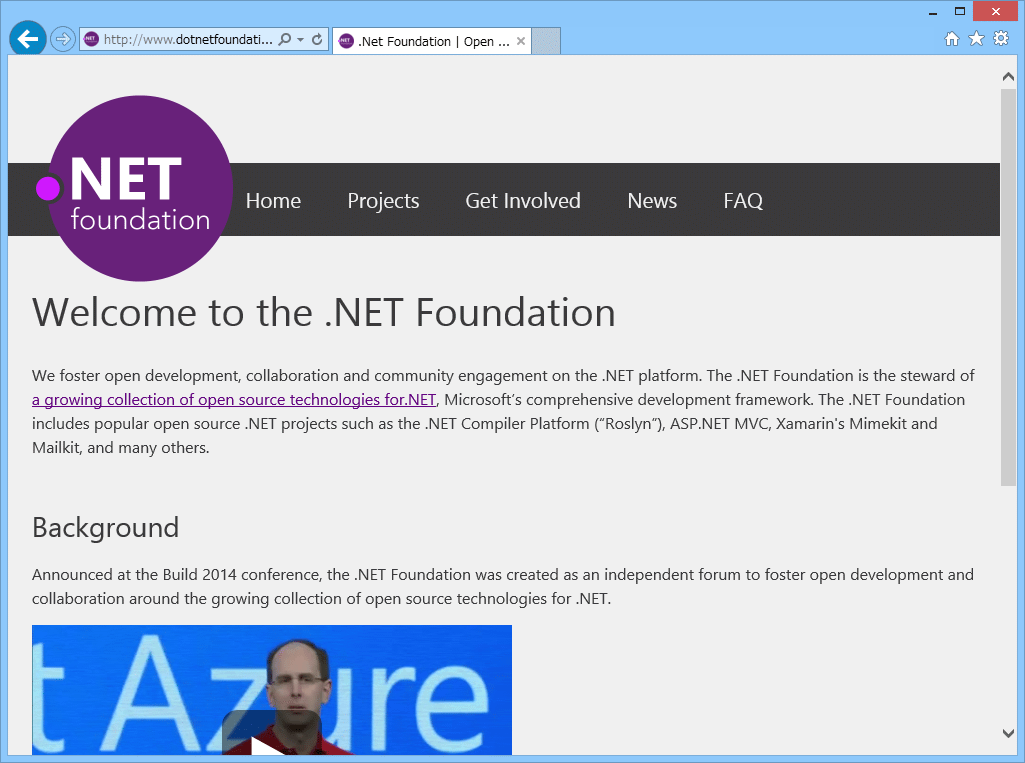
Task: Open favorites with the star icon
Action: pyautogui.click(x=975, y=38)
